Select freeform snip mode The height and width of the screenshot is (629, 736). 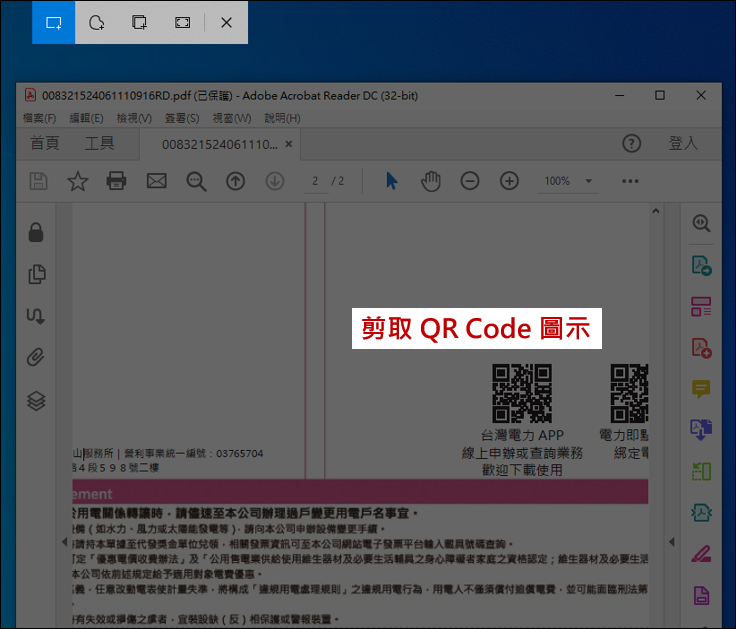[x=96, y=23]
